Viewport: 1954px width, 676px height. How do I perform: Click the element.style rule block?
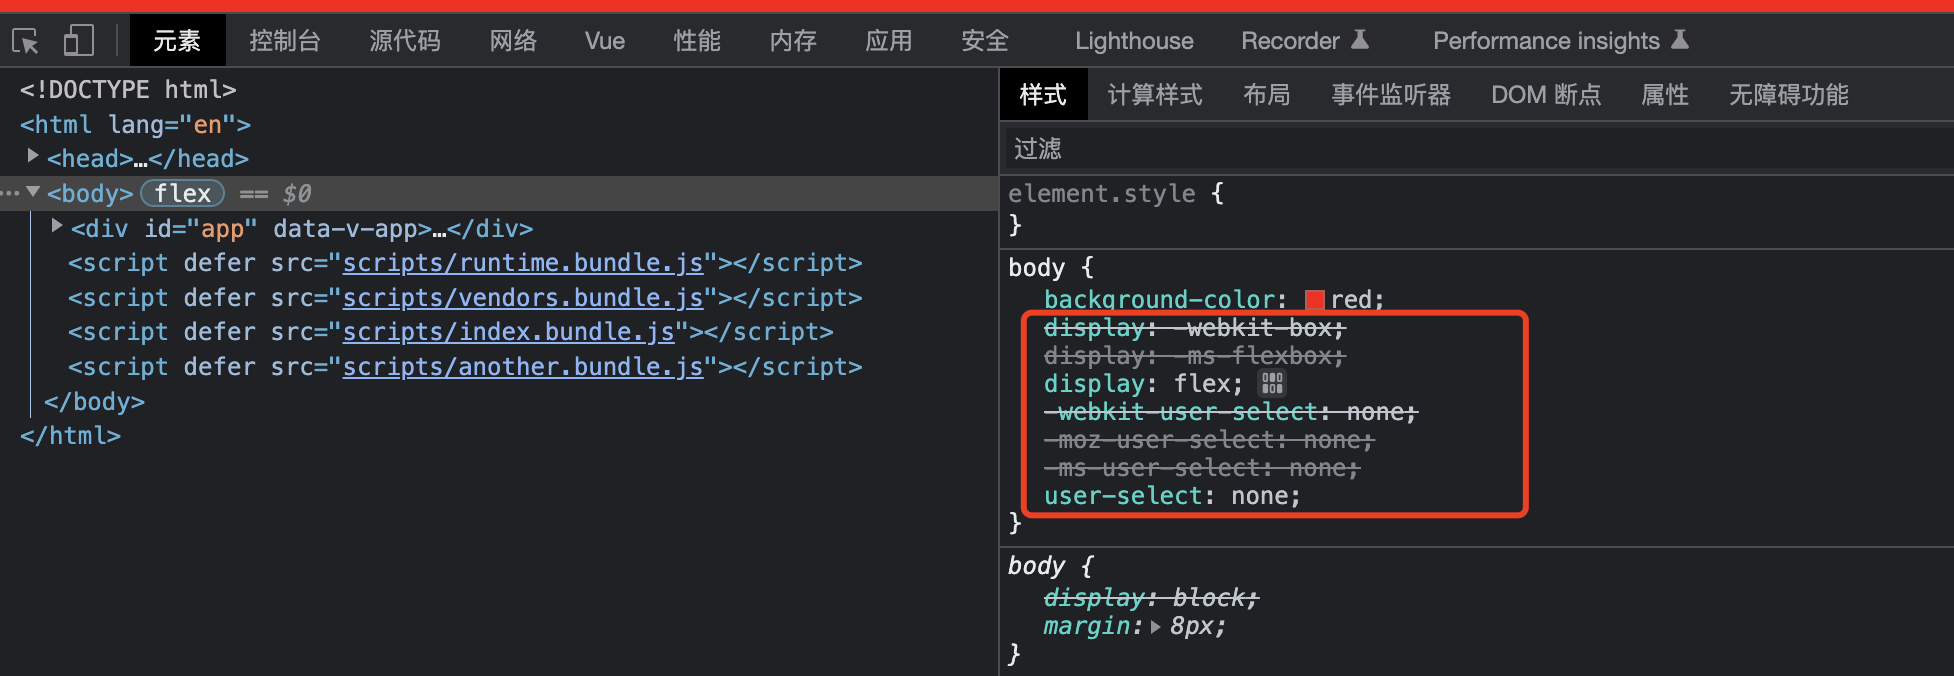coord(1116,208)
